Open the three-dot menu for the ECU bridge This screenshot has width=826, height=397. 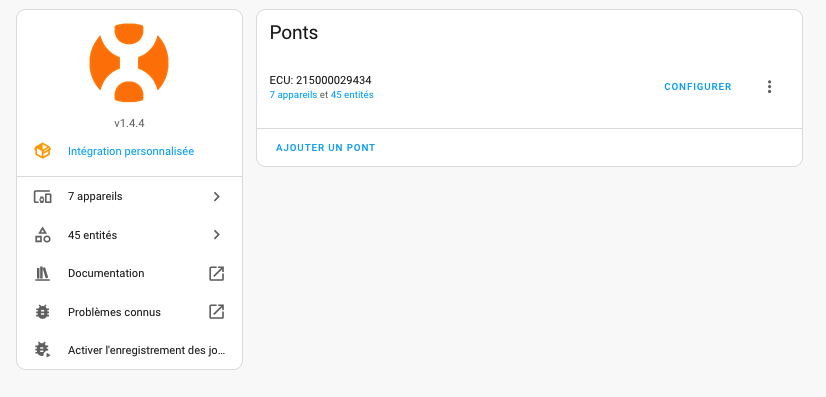(x=769, y=87)
